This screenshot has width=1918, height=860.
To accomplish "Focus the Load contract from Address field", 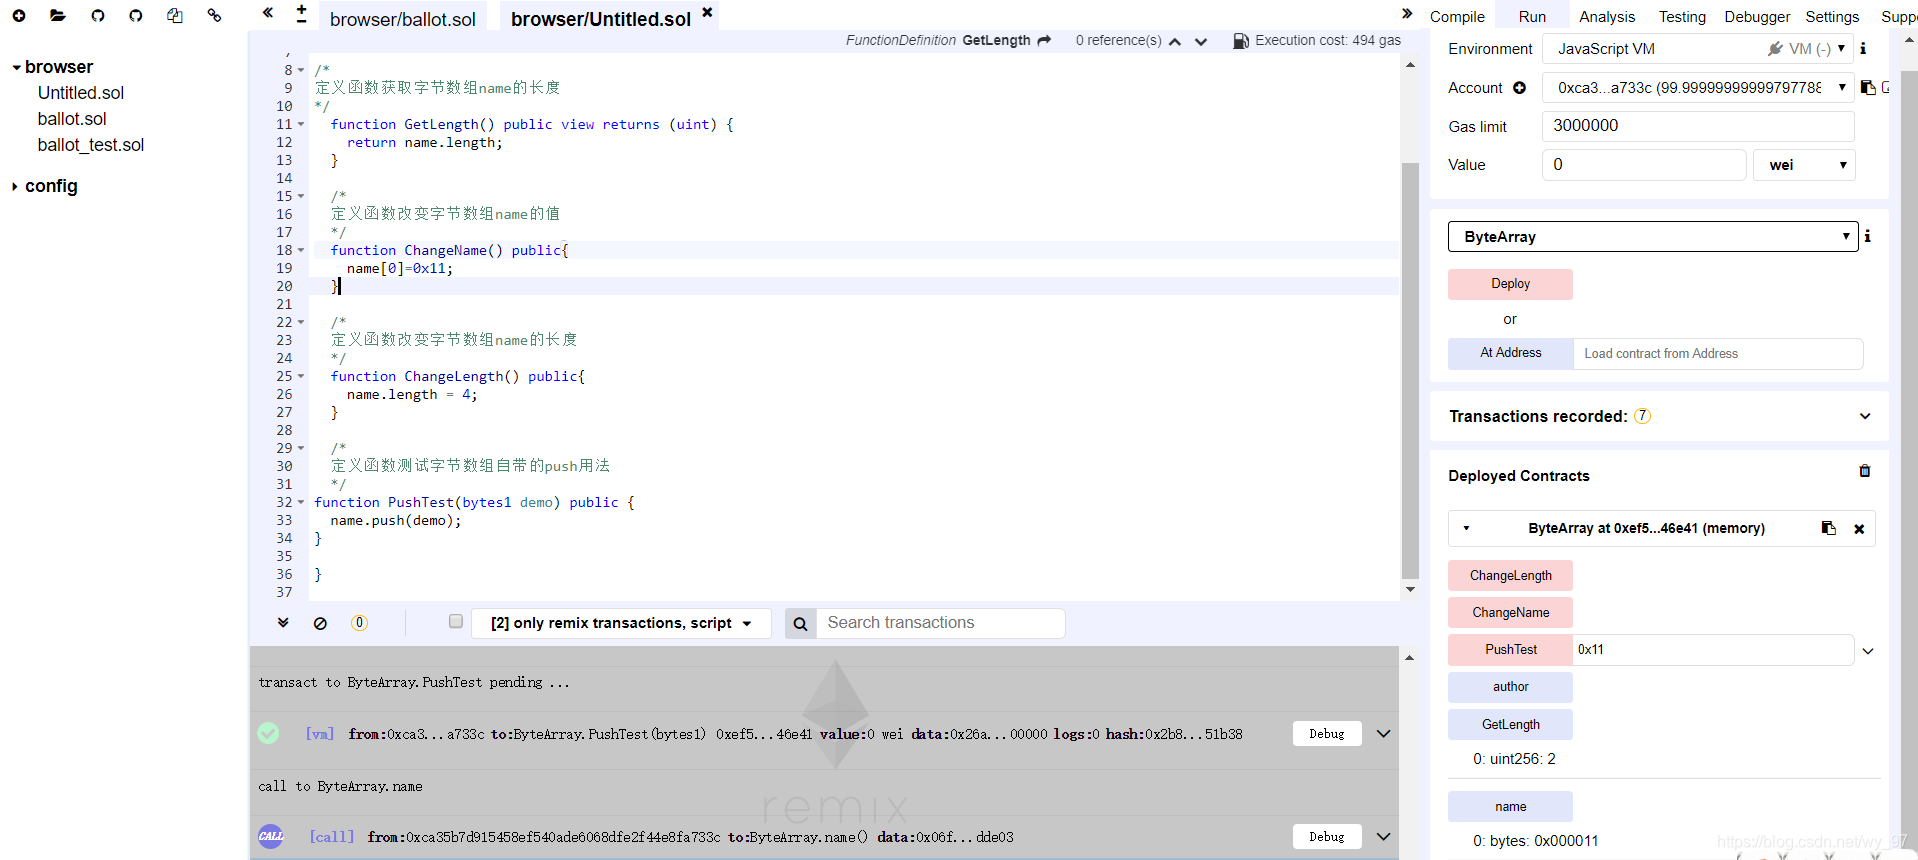I will tap(1717, 354).
